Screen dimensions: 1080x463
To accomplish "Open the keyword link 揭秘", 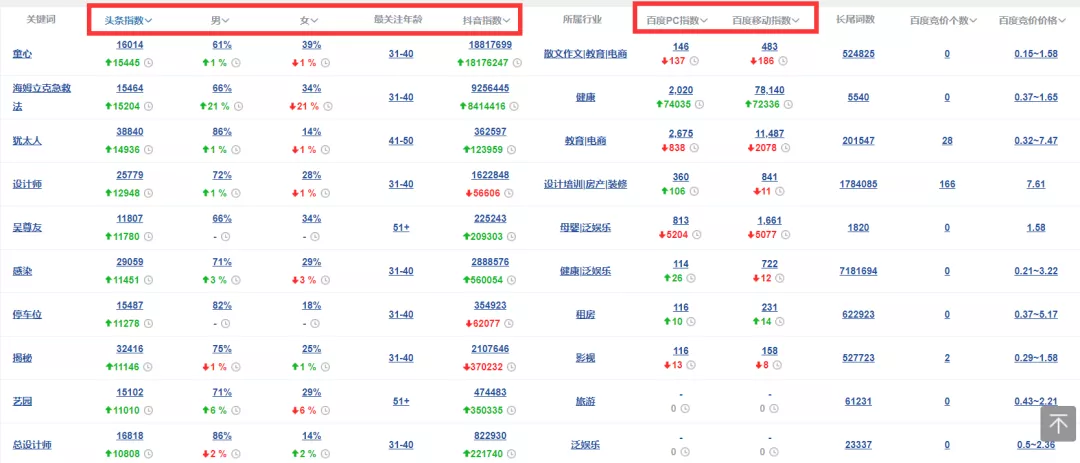I will click(23, 358).
